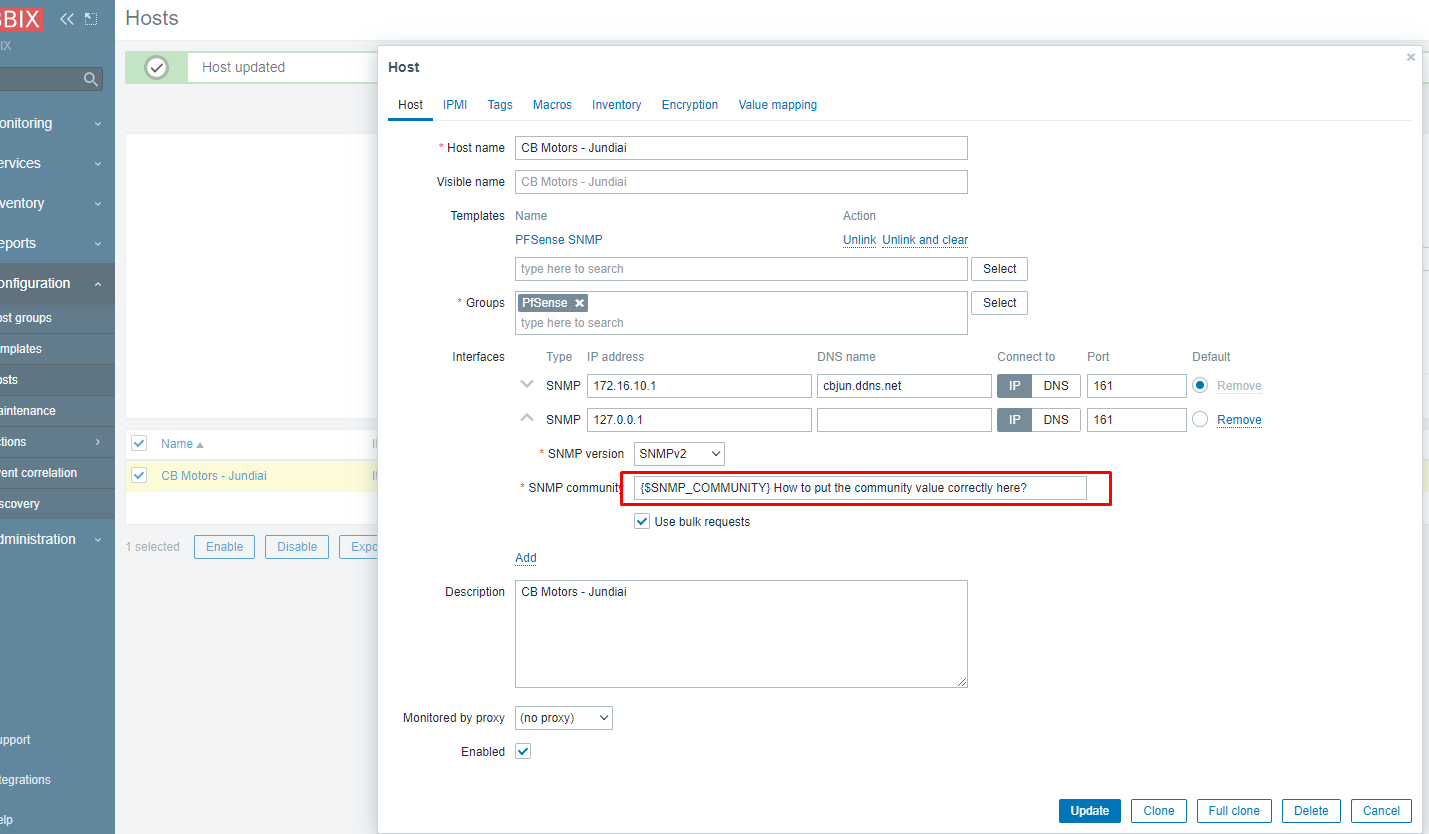
Task: Click Unlink and clear for the PFSense SNMP template
Action: point(924,239)
